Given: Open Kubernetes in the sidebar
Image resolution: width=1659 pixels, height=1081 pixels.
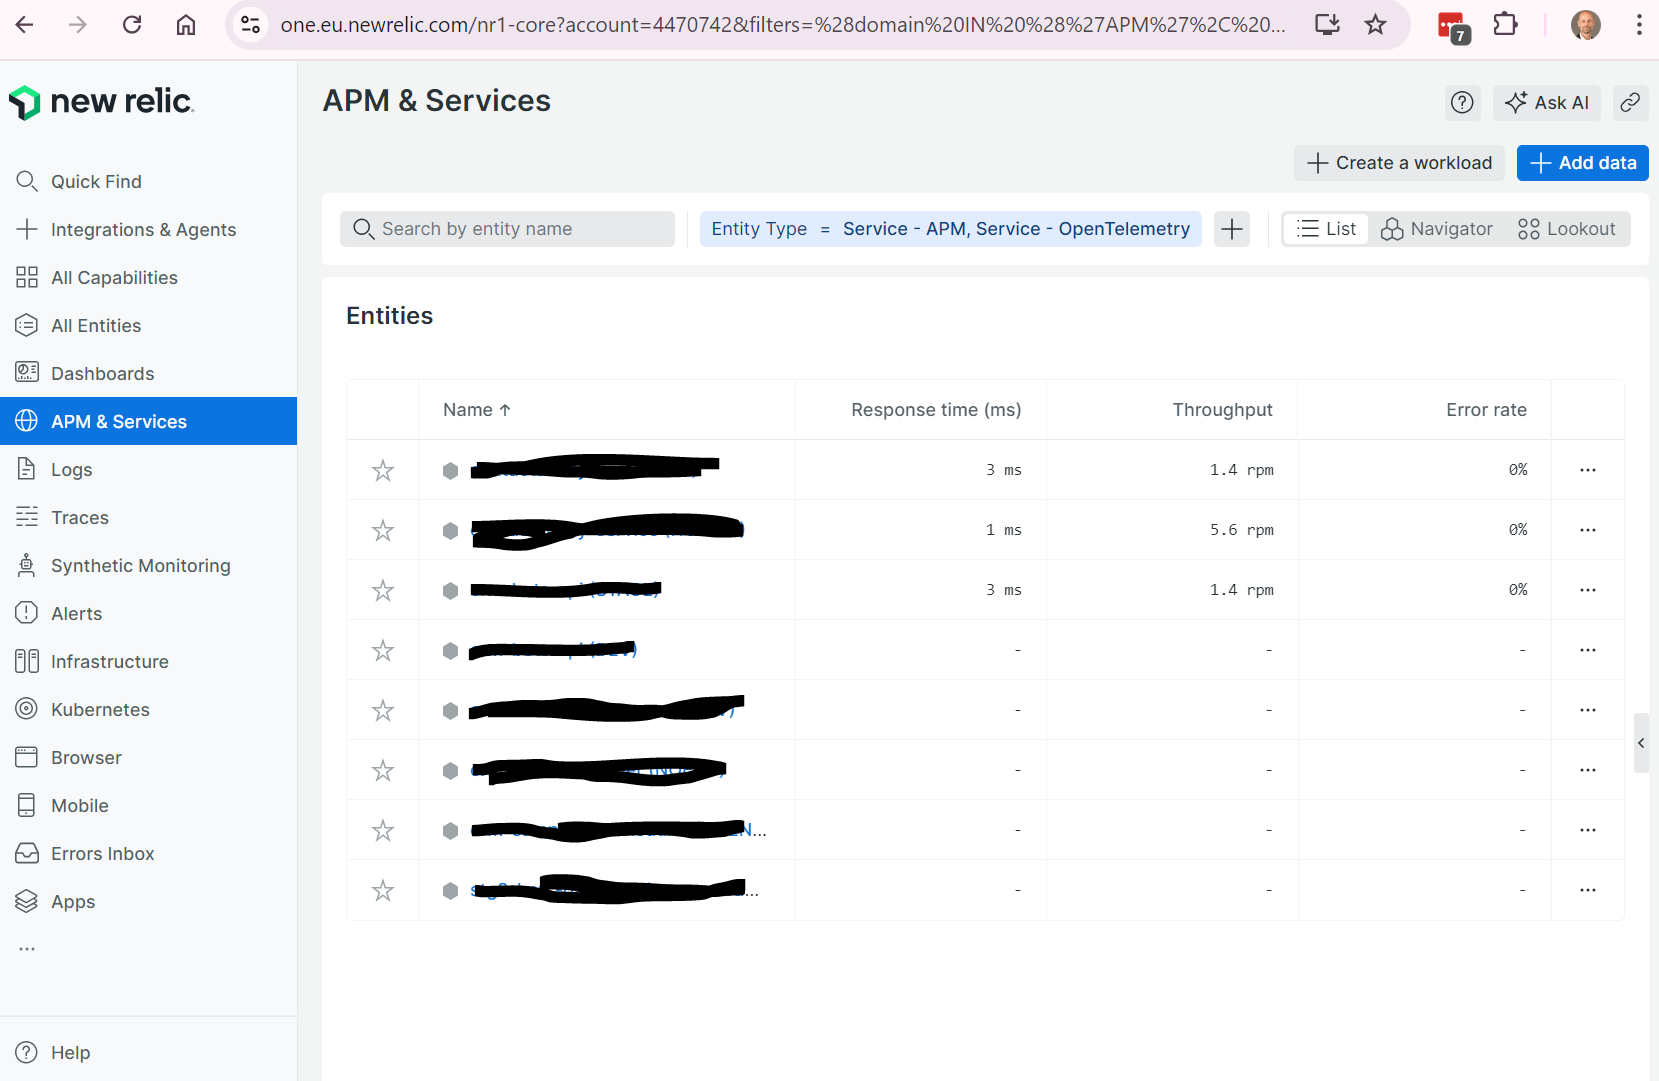Looking at the screenshot, I should coord(148,709).
